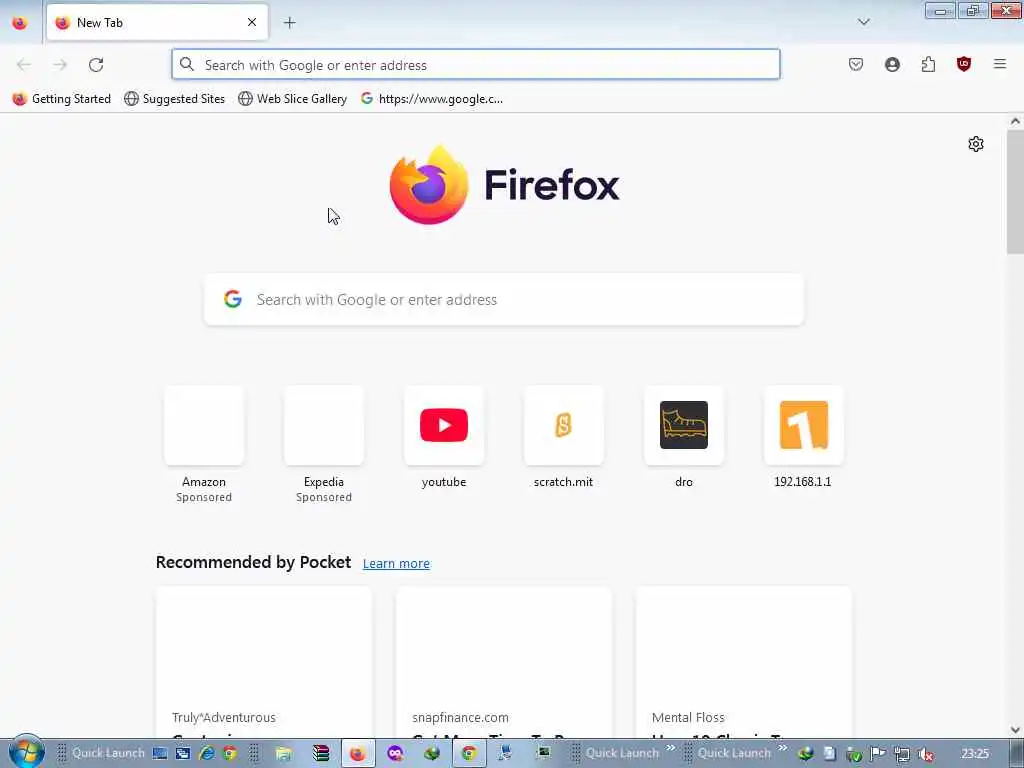Open the Truly*Adventurous Pocket story card
1024x768 pixels.
click(264, 662)
